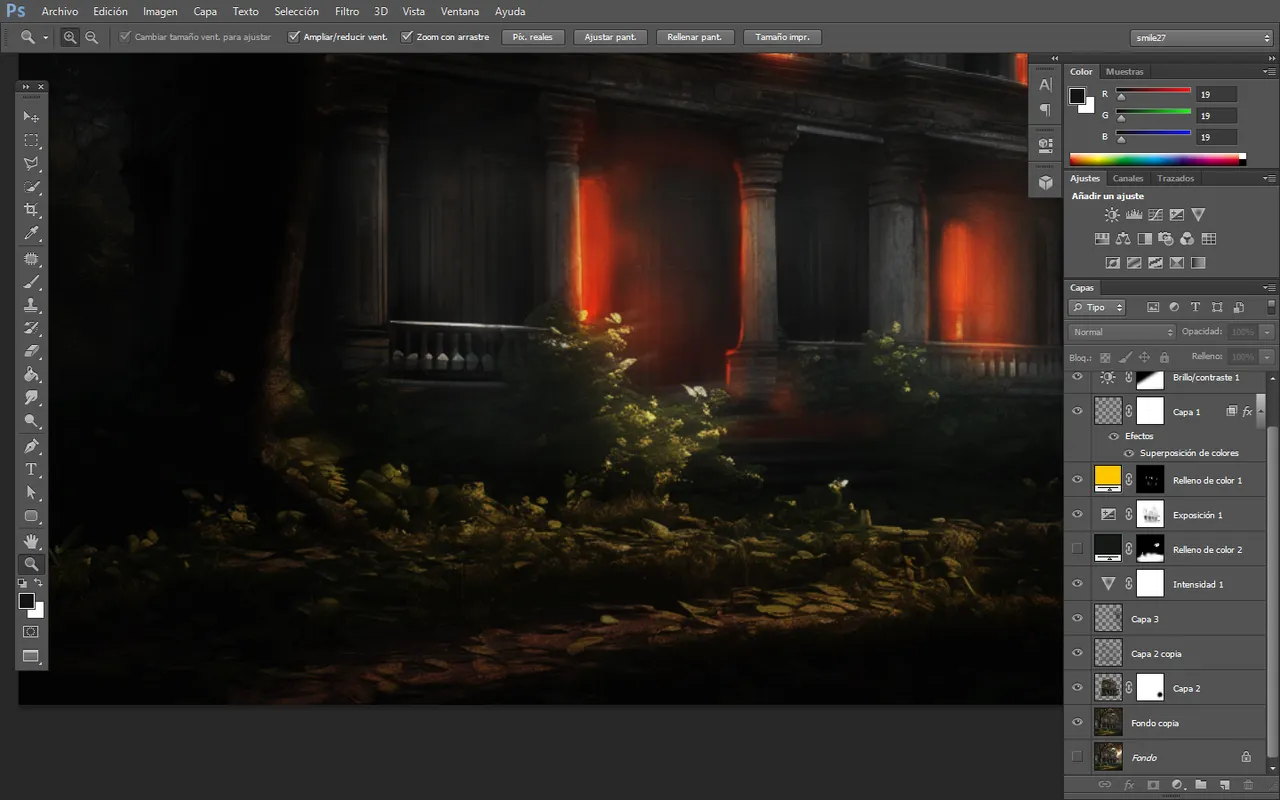The height and width of the screenshot is (800, 1280).
Task: Open the layer blend mode Normal dropdown
Action: click(x=1122, y=331)
